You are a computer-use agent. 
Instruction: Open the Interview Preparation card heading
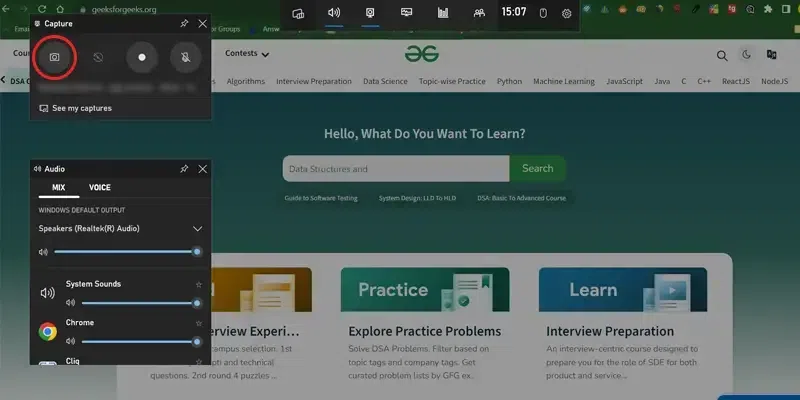tap(610, 331)
